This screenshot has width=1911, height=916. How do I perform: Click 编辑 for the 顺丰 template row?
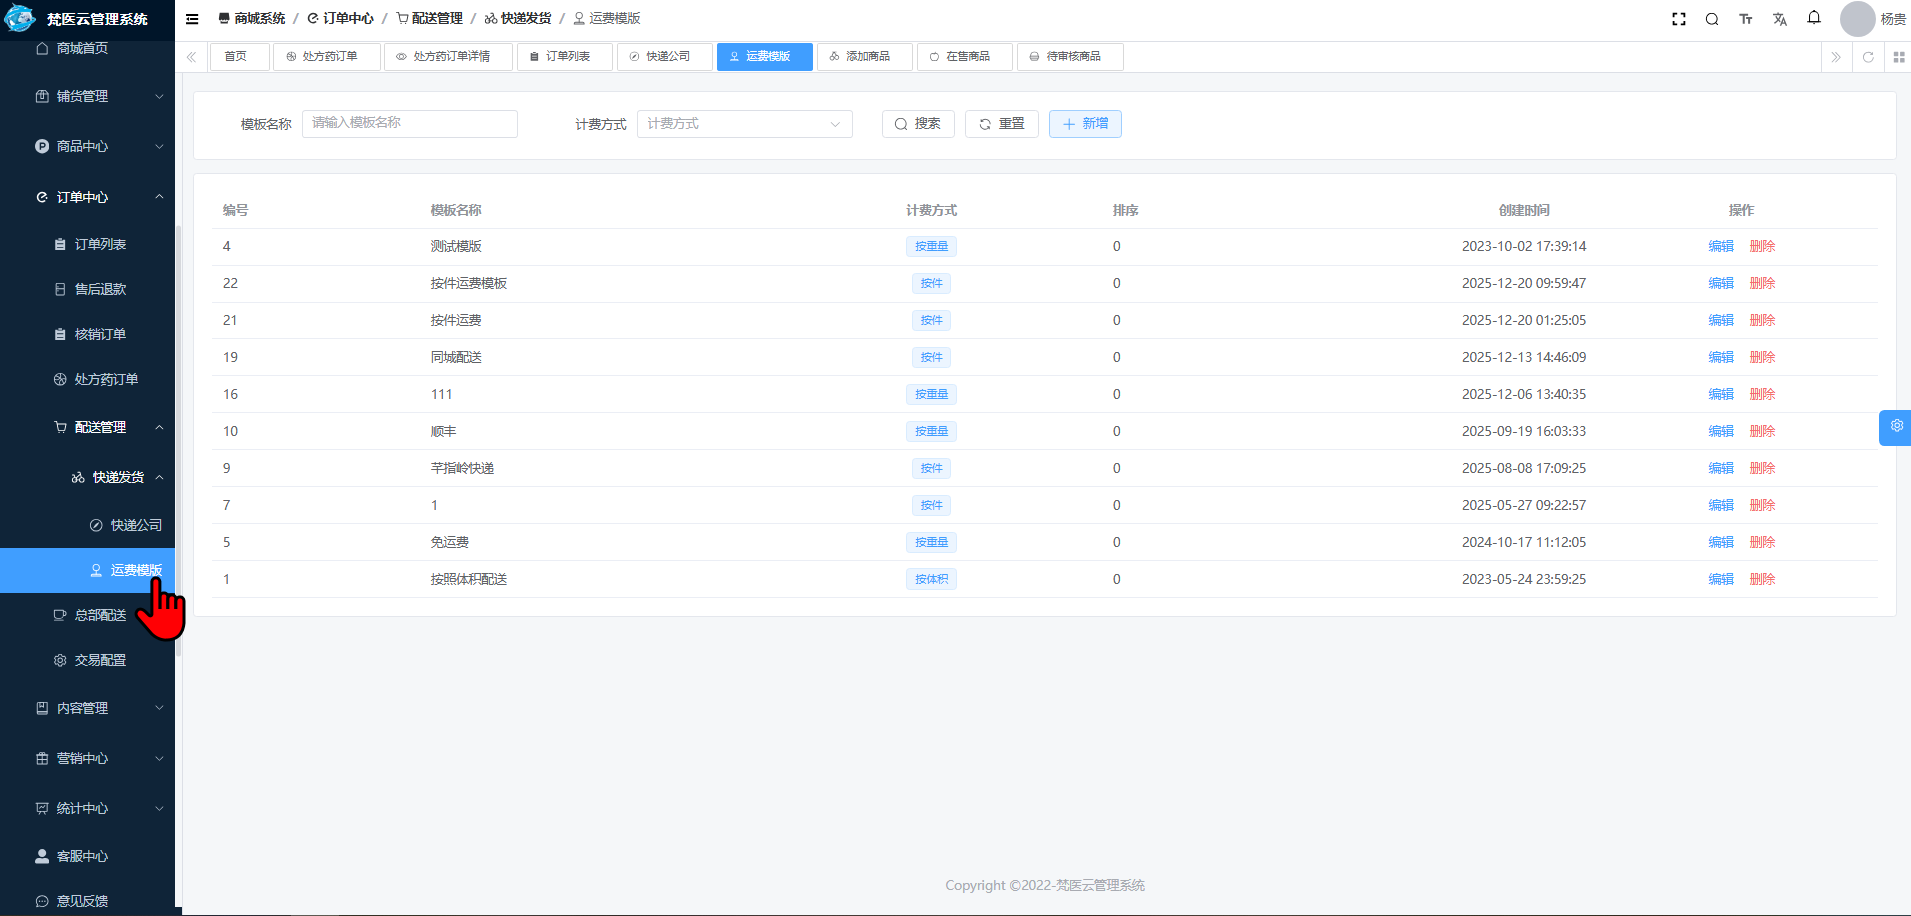pyautogui.click(x=1720, y=432)
